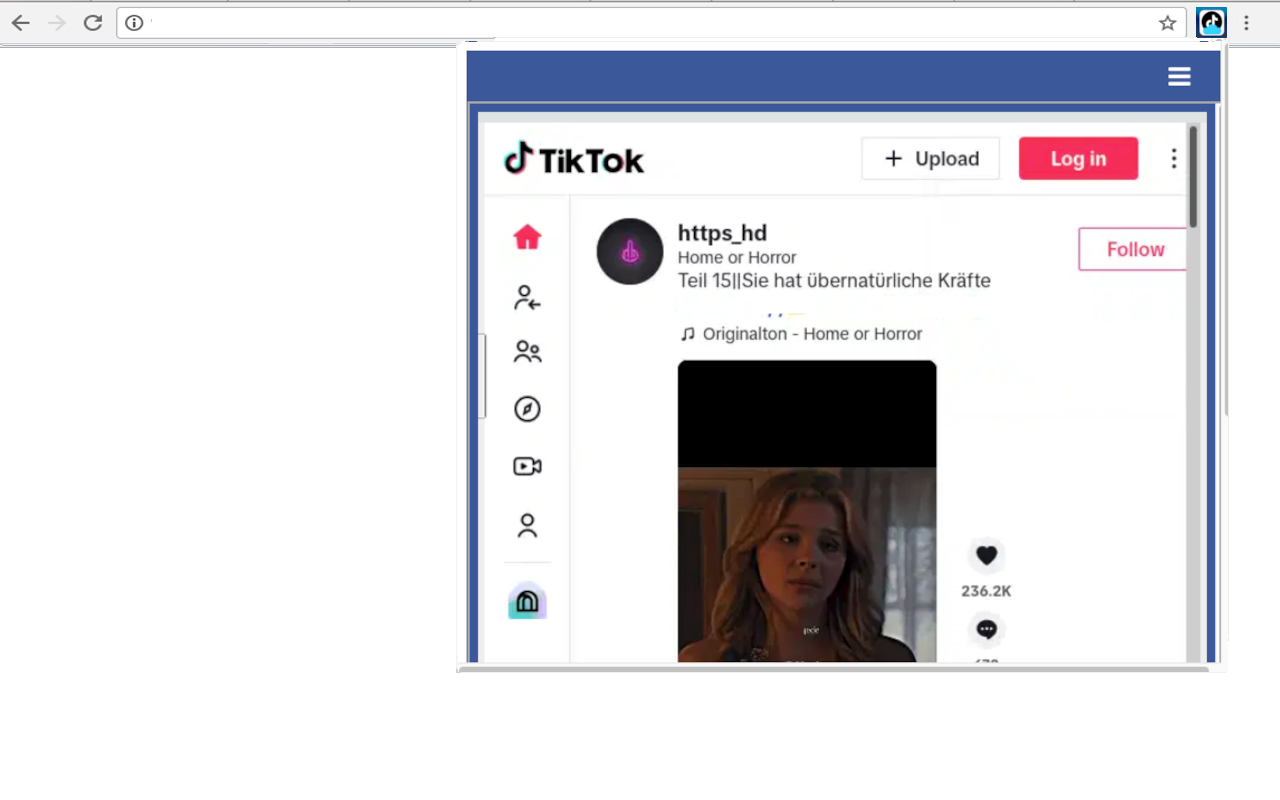Screen dimensions: 1280x800
Task: Open the extension icon in the browser toolbar
Action: [x=1212, y=23]
